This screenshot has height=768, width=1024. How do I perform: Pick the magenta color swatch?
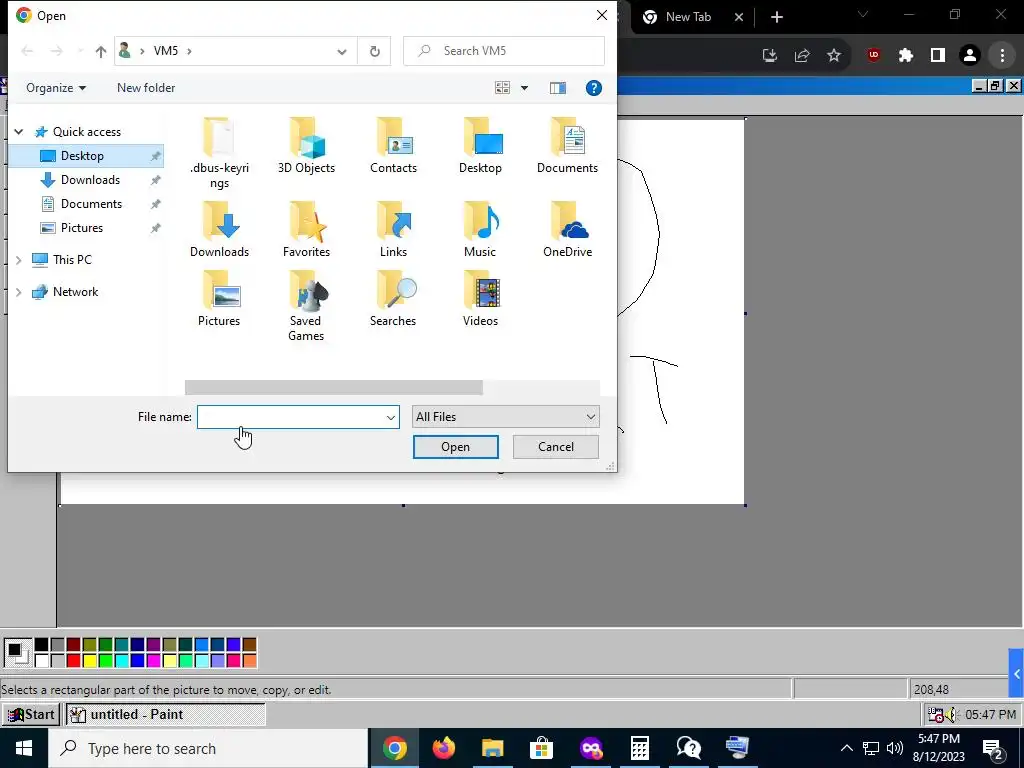tap(153, 661)
